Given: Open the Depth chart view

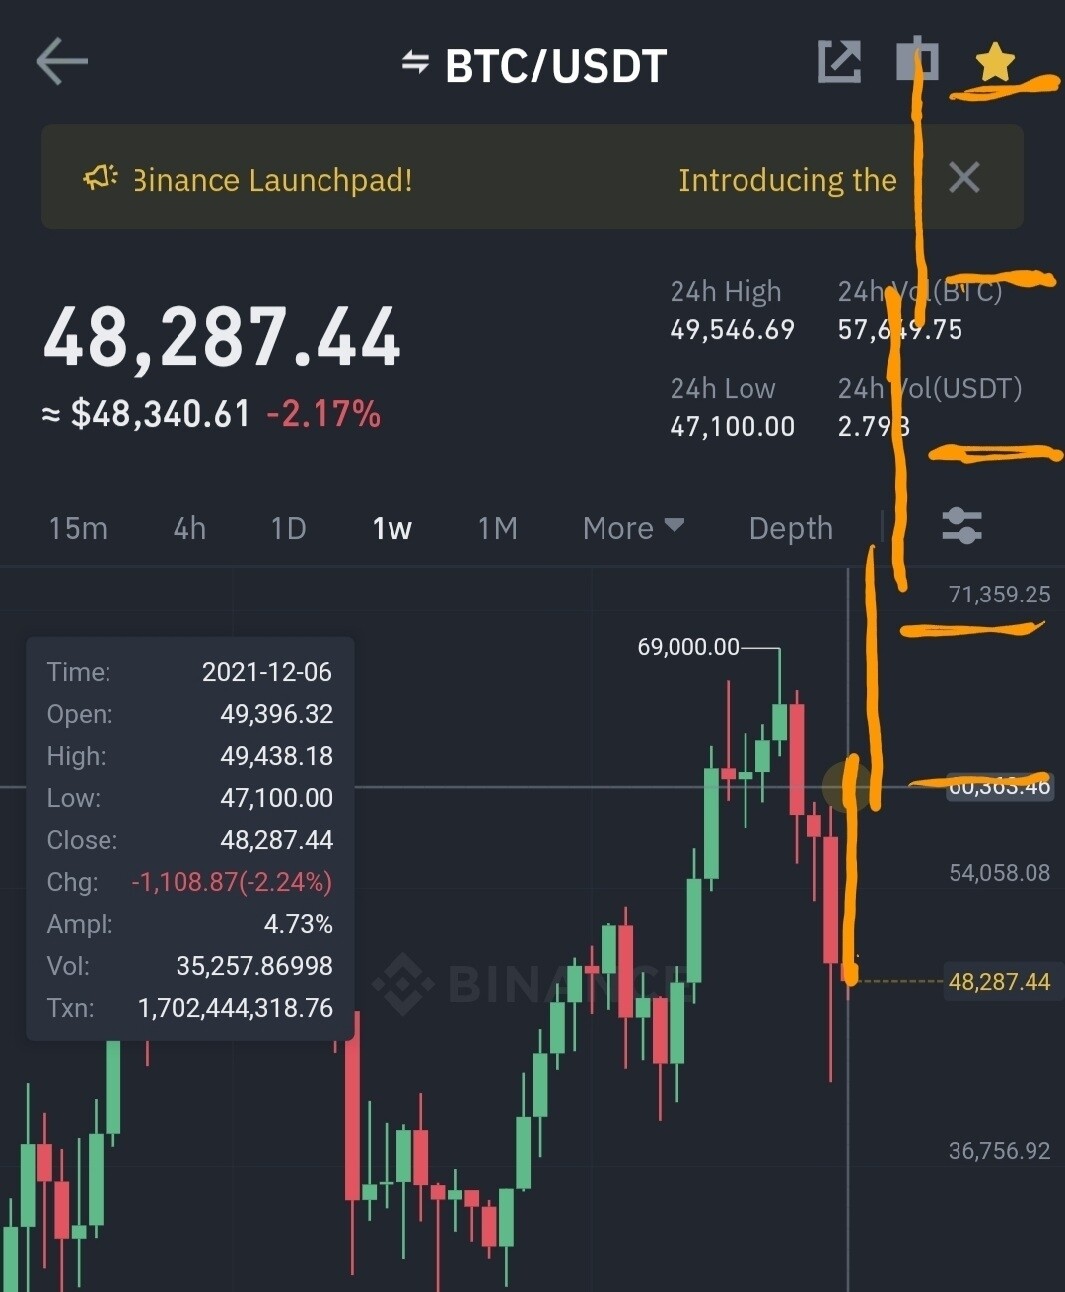Looking at the screenshot, I should (x=790, y=528).
